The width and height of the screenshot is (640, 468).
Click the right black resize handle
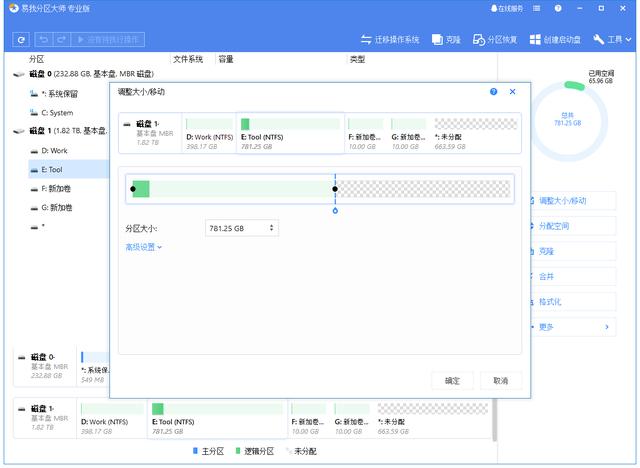[335, 189]
